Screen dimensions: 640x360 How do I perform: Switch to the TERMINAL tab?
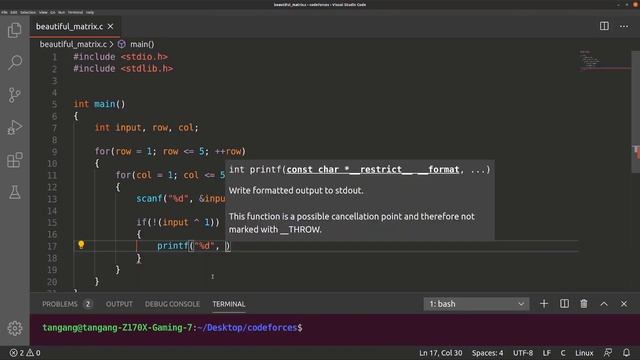pyautogui.click(x=229, y=304)
